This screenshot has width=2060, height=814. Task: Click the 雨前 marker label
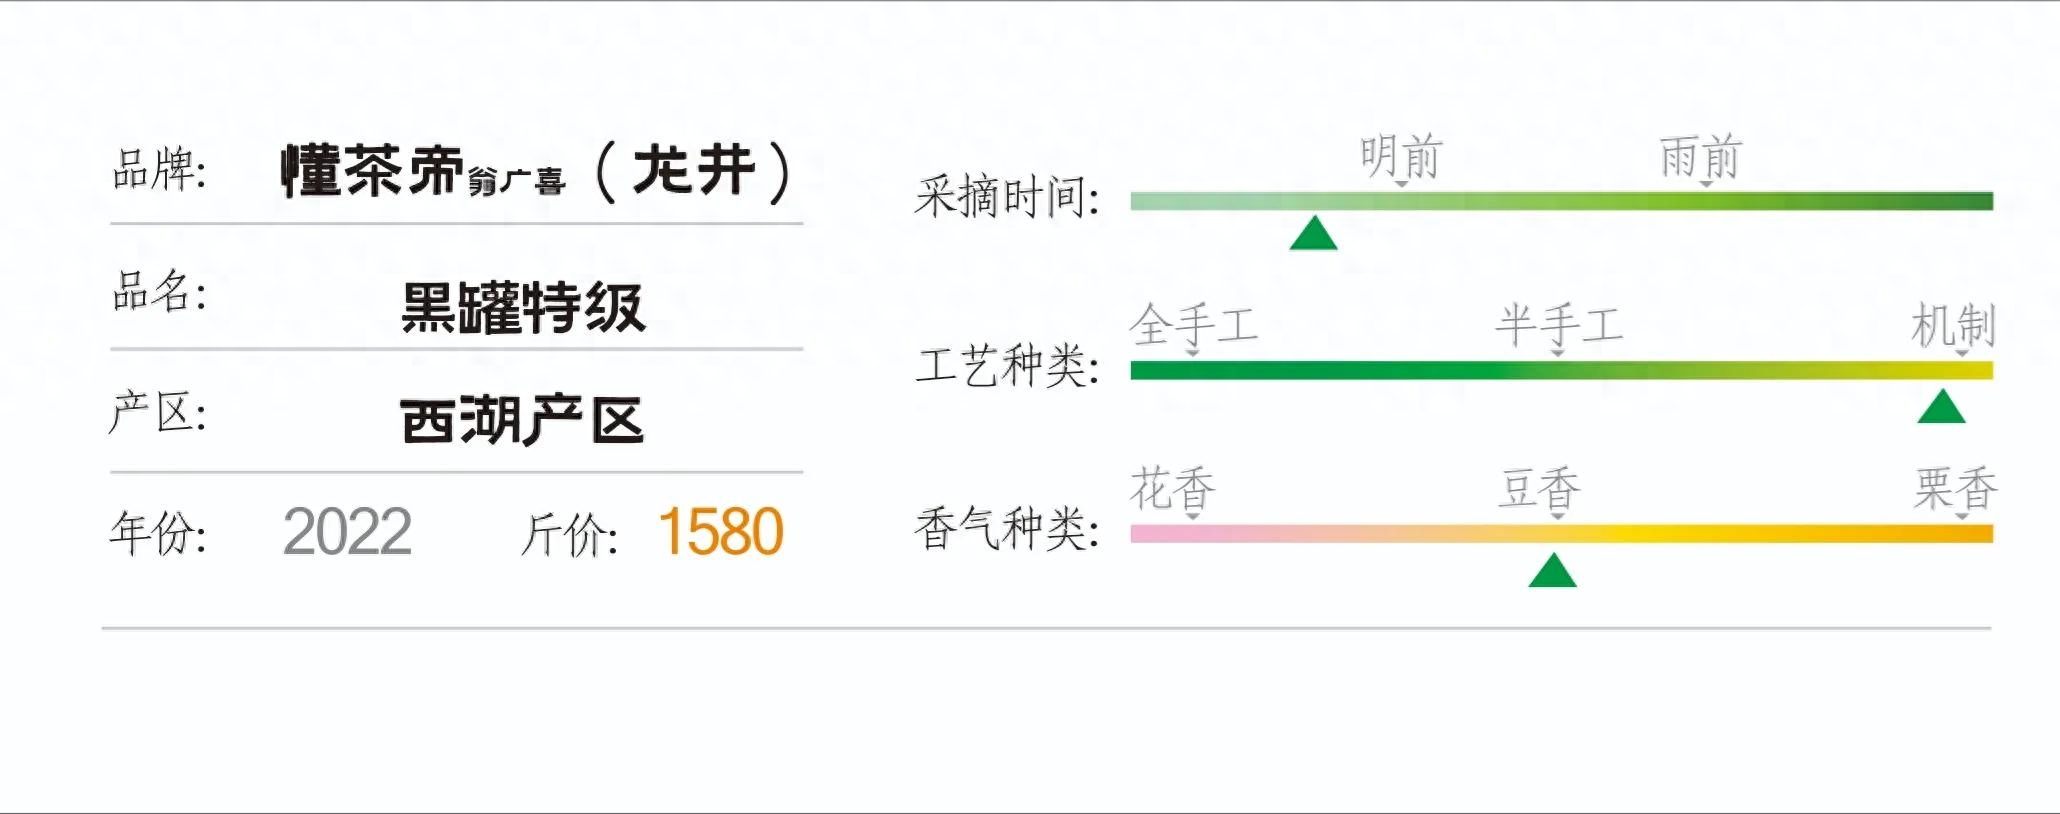coord(1701,157)
